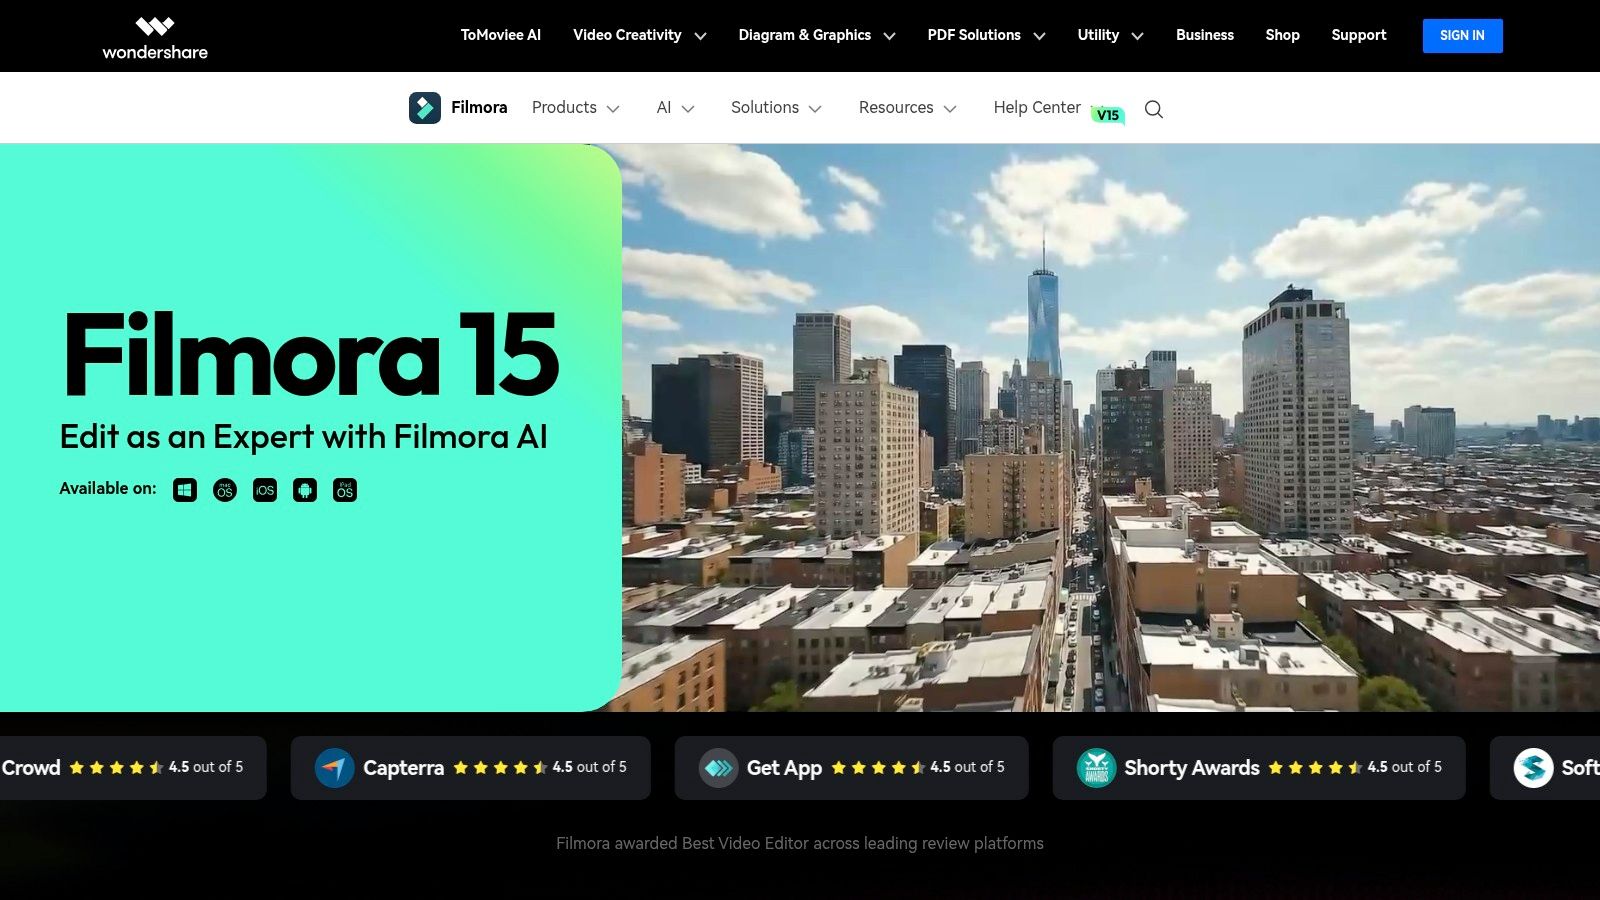Viewport: 1600px width, 900px height.
Task: Open the ToMoviee AI menu item
Action: [500, 35]
